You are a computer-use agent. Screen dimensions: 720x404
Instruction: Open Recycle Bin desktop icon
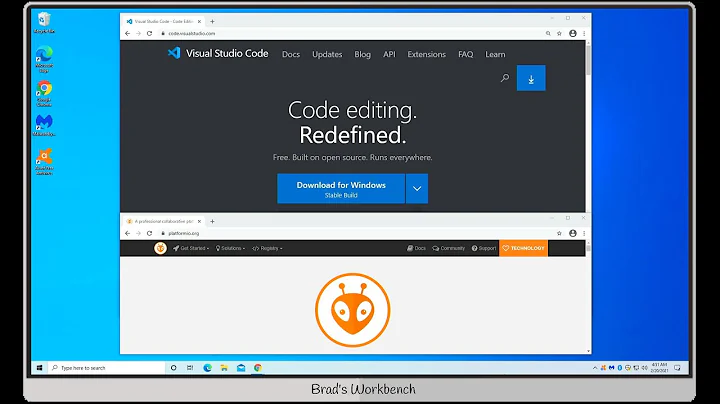tap(44, 23)
